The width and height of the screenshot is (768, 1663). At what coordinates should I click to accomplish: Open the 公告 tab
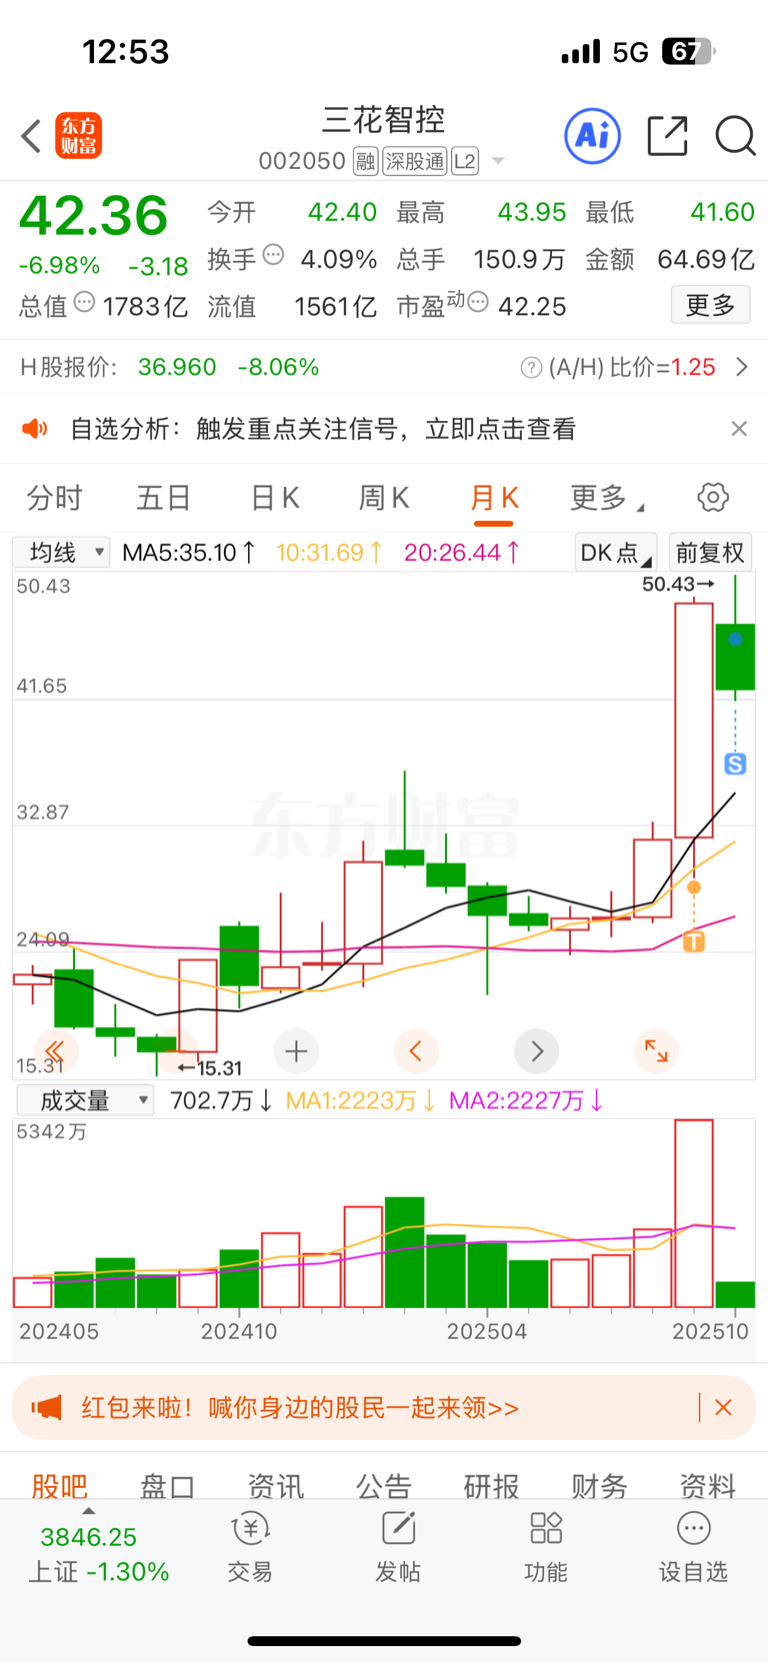tap(384, 1485)
